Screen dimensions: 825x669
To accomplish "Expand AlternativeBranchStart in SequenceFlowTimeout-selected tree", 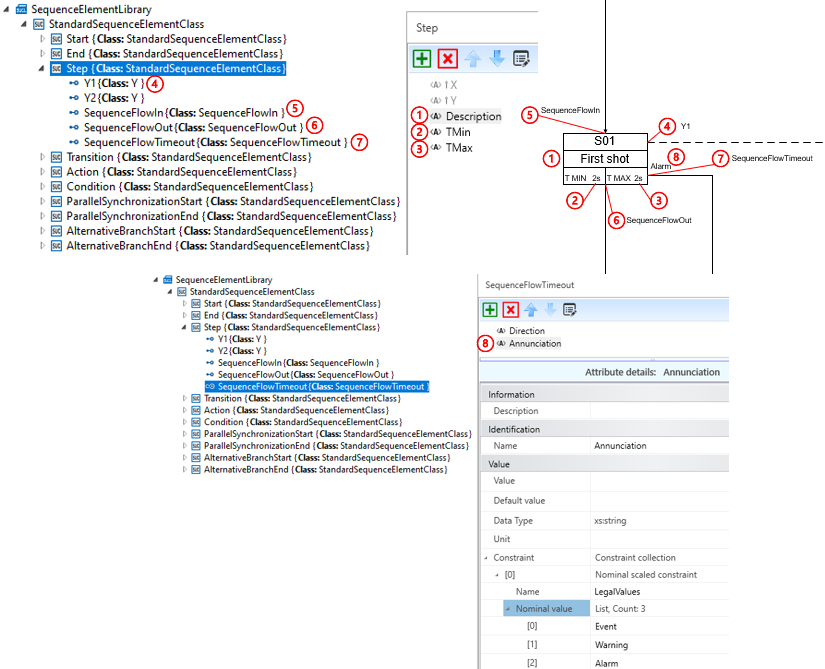I will point(185,458).
